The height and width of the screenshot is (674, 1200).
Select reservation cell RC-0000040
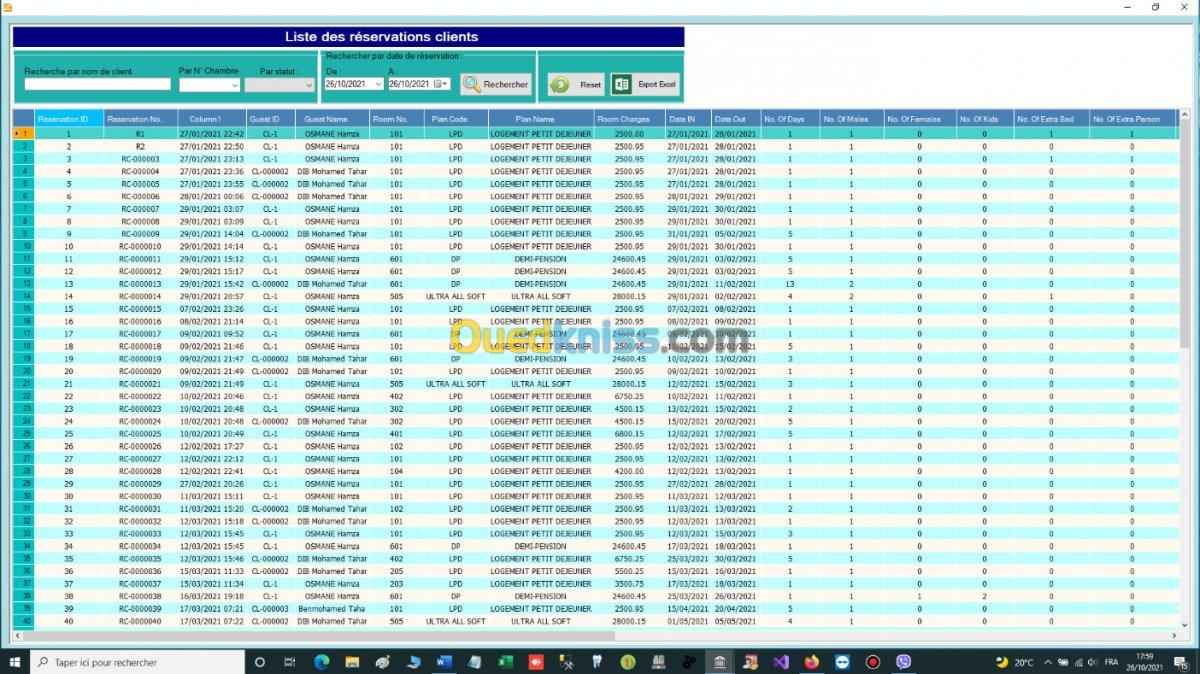tap(140, 621)
